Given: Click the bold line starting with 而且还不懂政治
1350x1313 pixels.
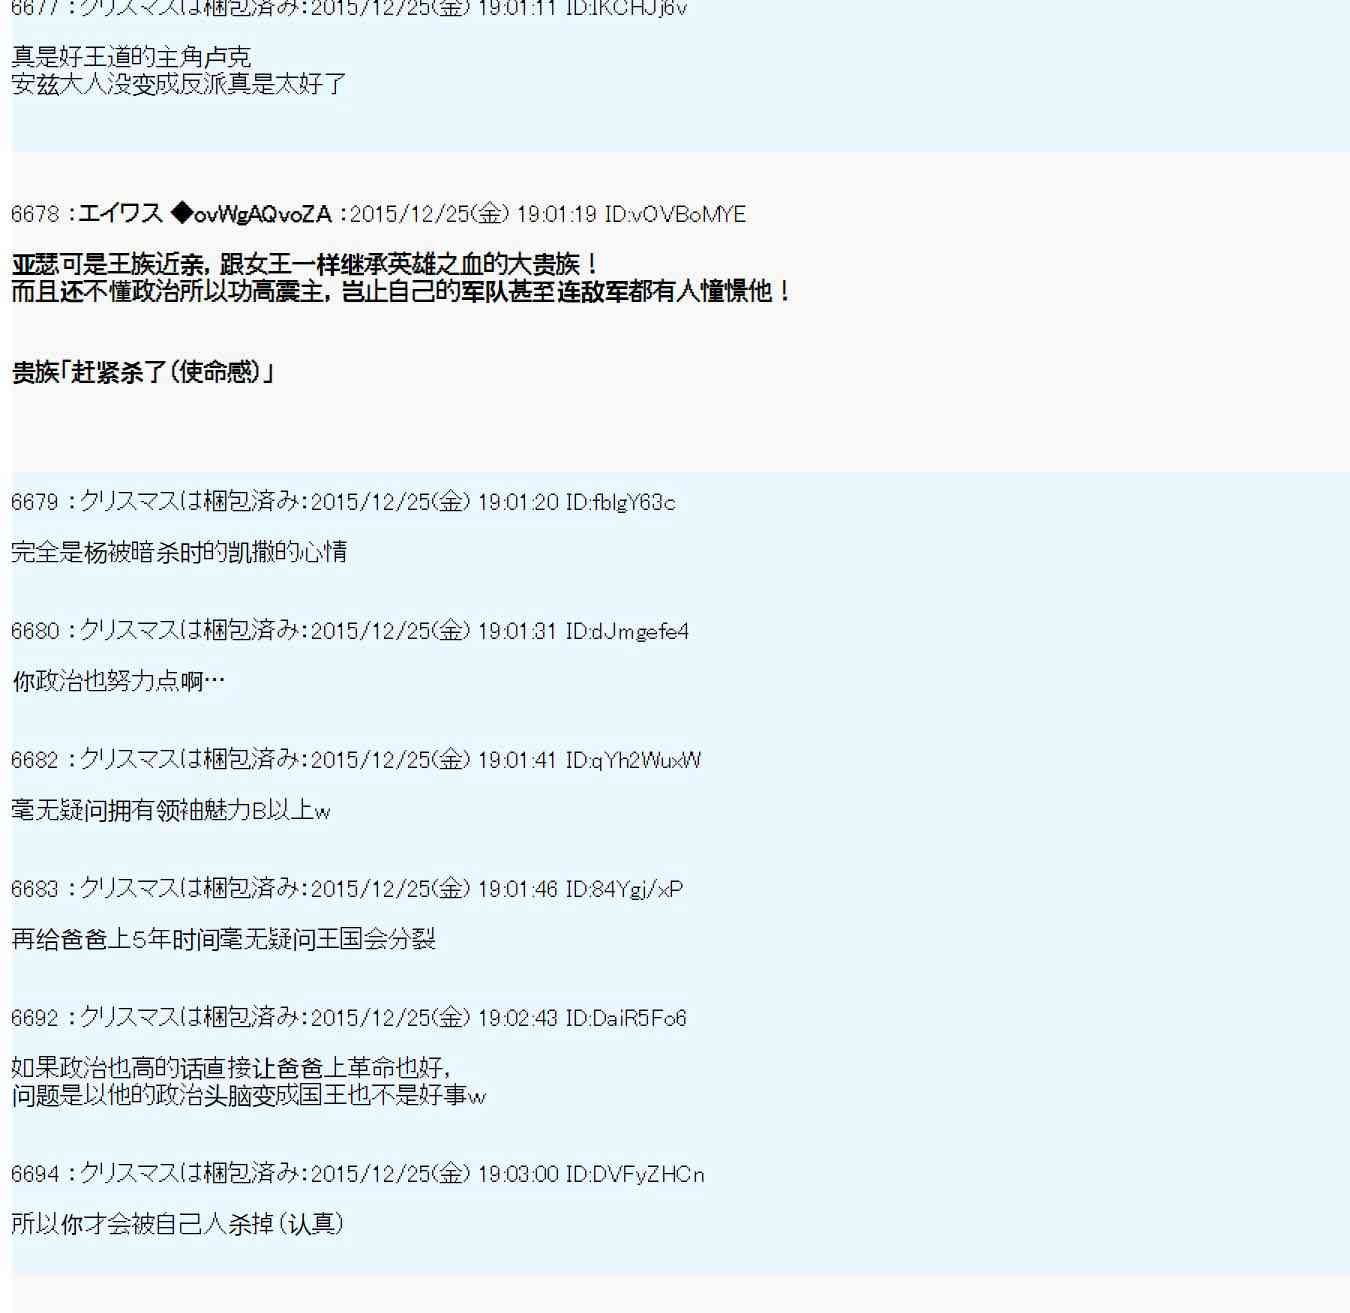Looking at the screenshot, I should tap(400, 292).
